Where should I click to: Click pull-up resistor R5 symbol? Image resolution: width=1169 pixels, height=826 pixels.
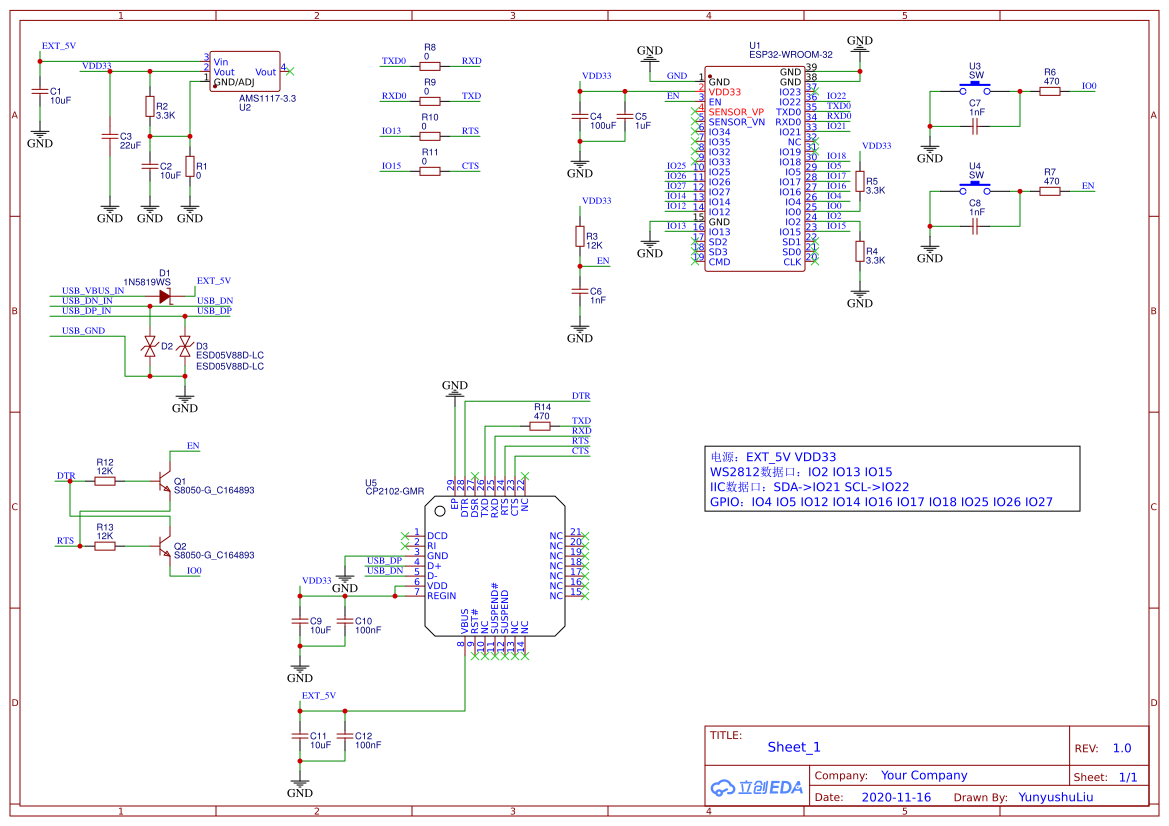tap(860, 181)
